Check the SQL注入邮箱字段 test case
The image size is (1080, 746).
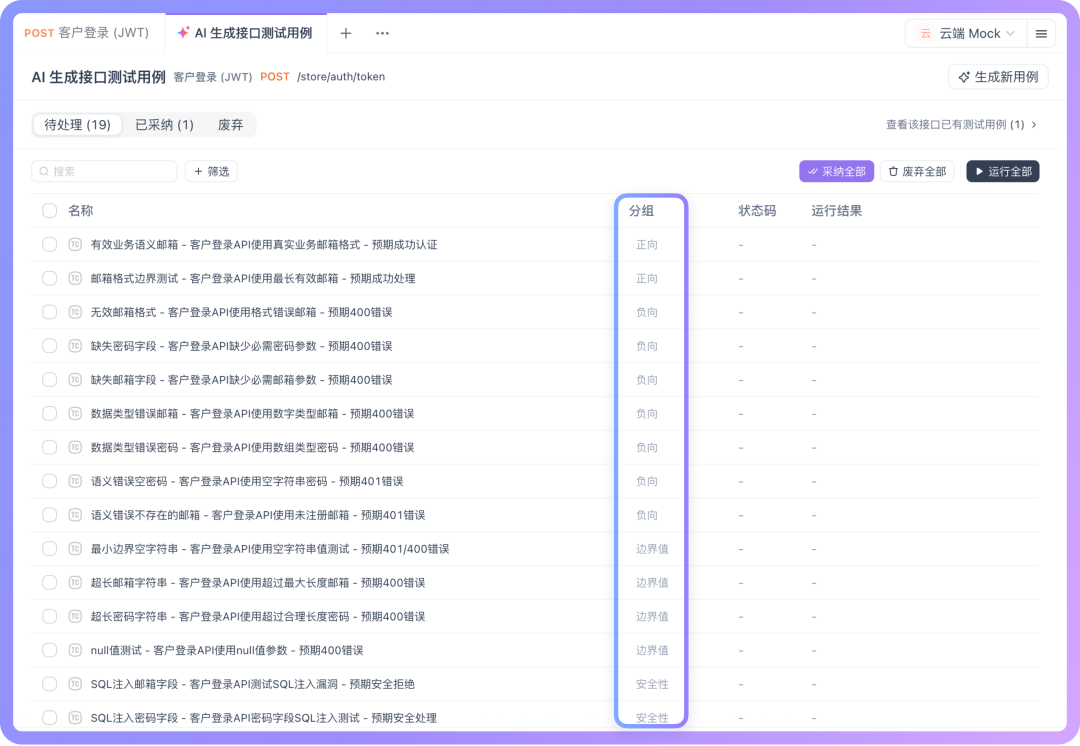tap(49, 684)
